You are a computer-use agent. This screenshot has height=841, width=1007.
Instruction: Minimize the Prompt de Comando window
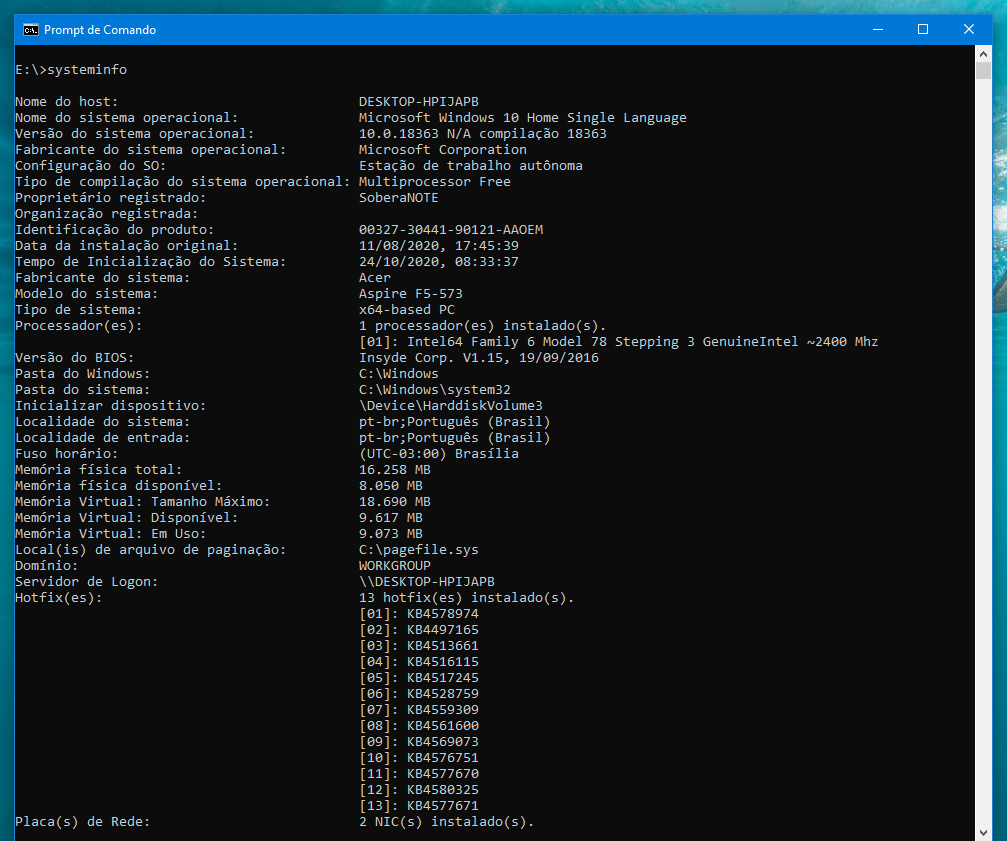[878, 30]
